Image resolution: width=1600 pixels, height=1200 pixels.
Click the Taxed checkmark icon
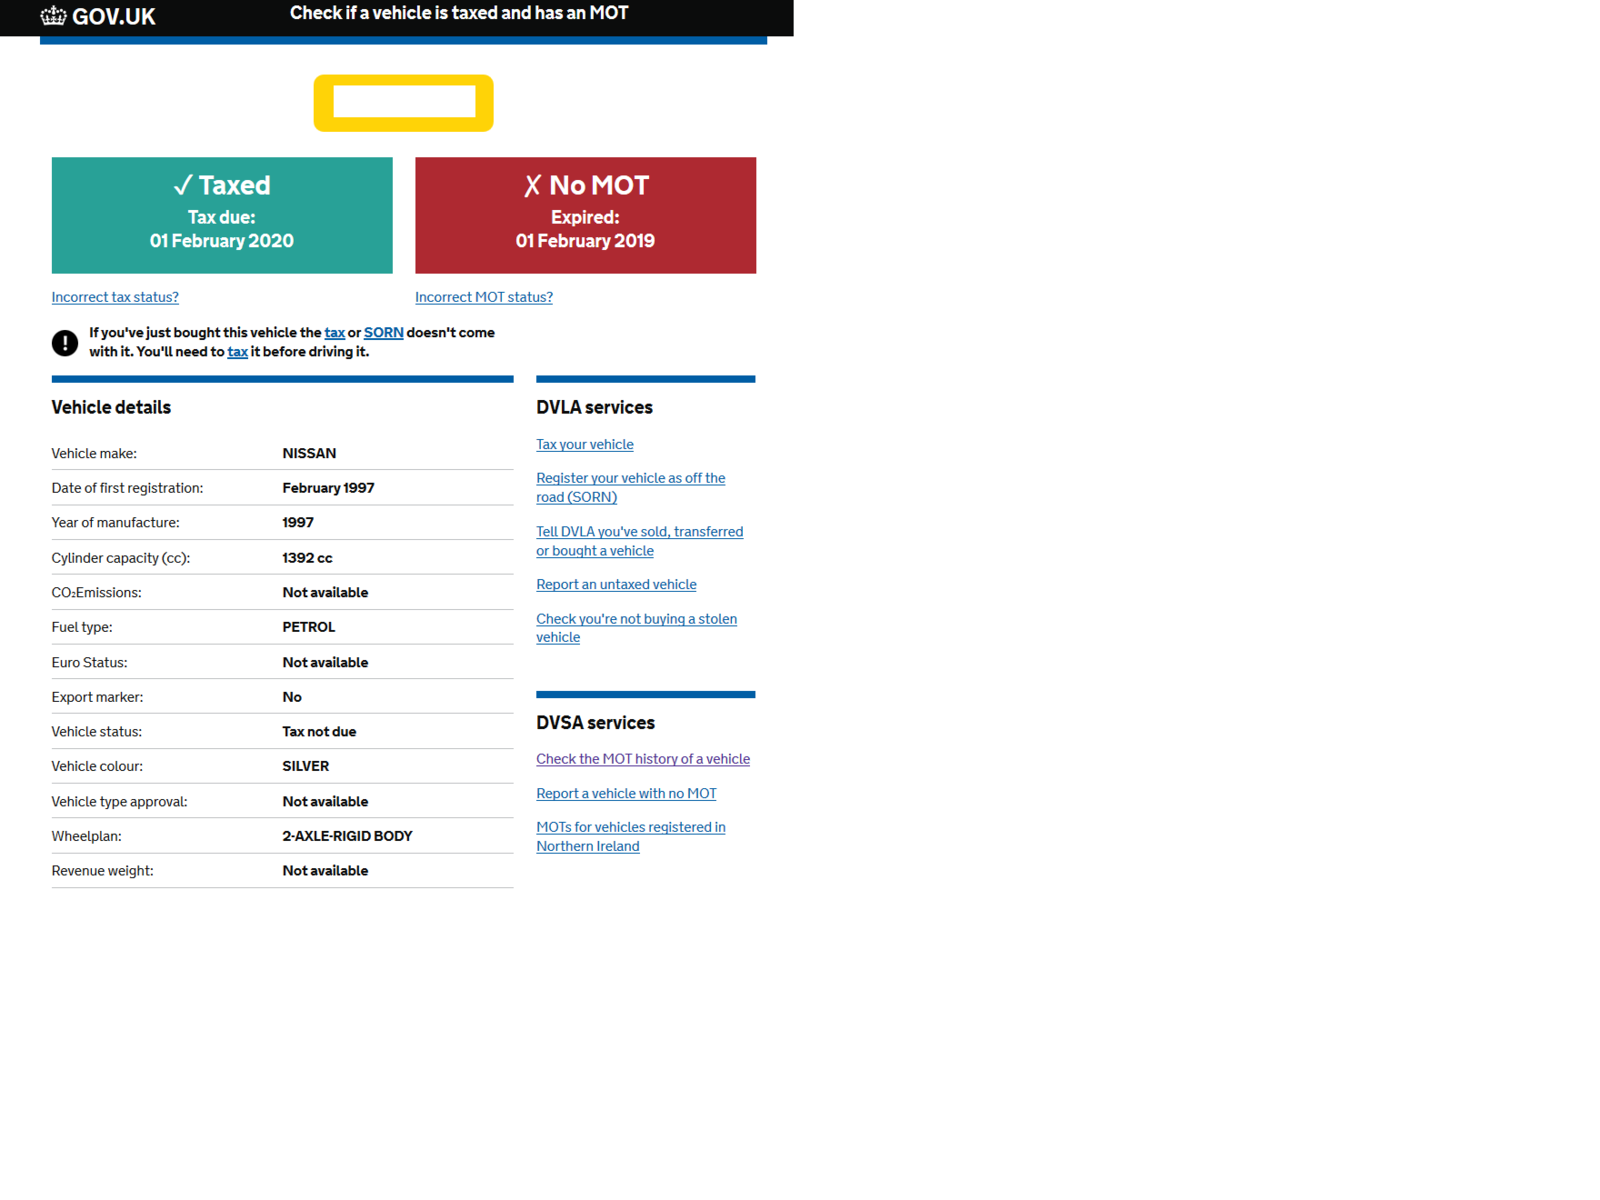pyautogui.click(x=182, y=186)
